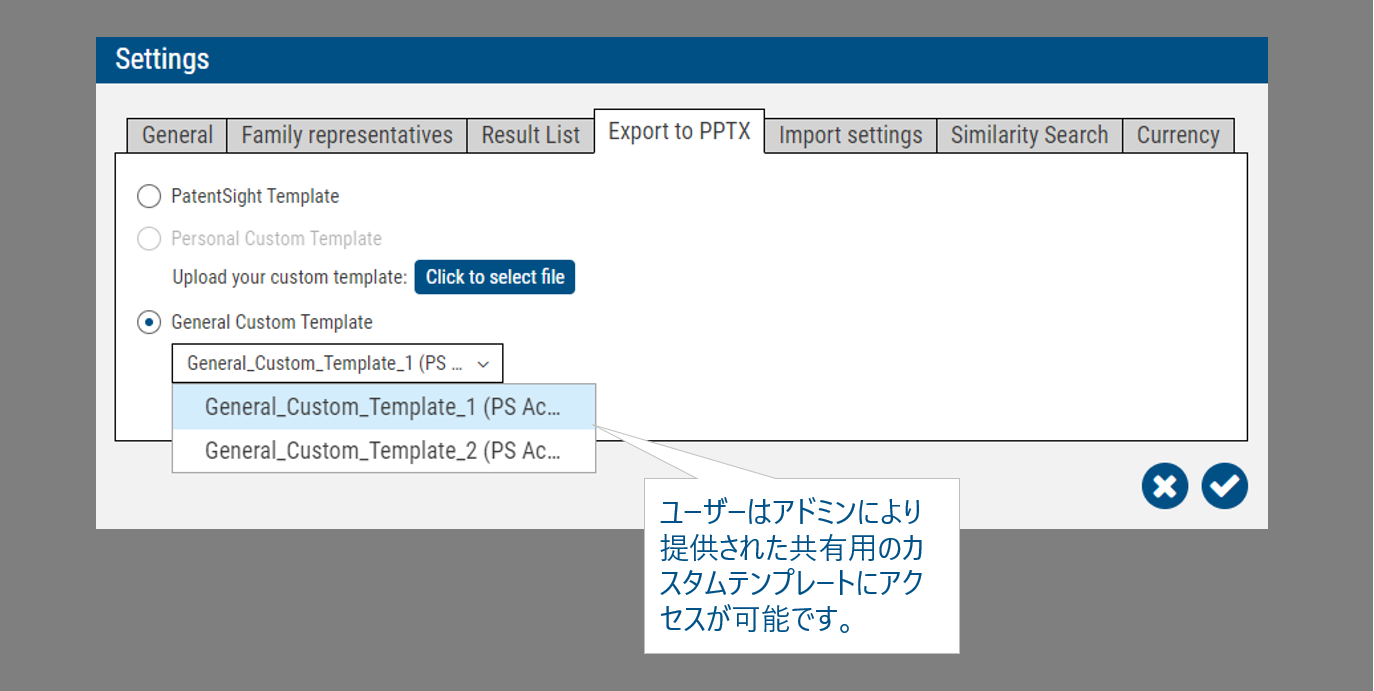Select the General Custom Template radio button
This screenshot has width=1374, height=691.
pos(149,322)
